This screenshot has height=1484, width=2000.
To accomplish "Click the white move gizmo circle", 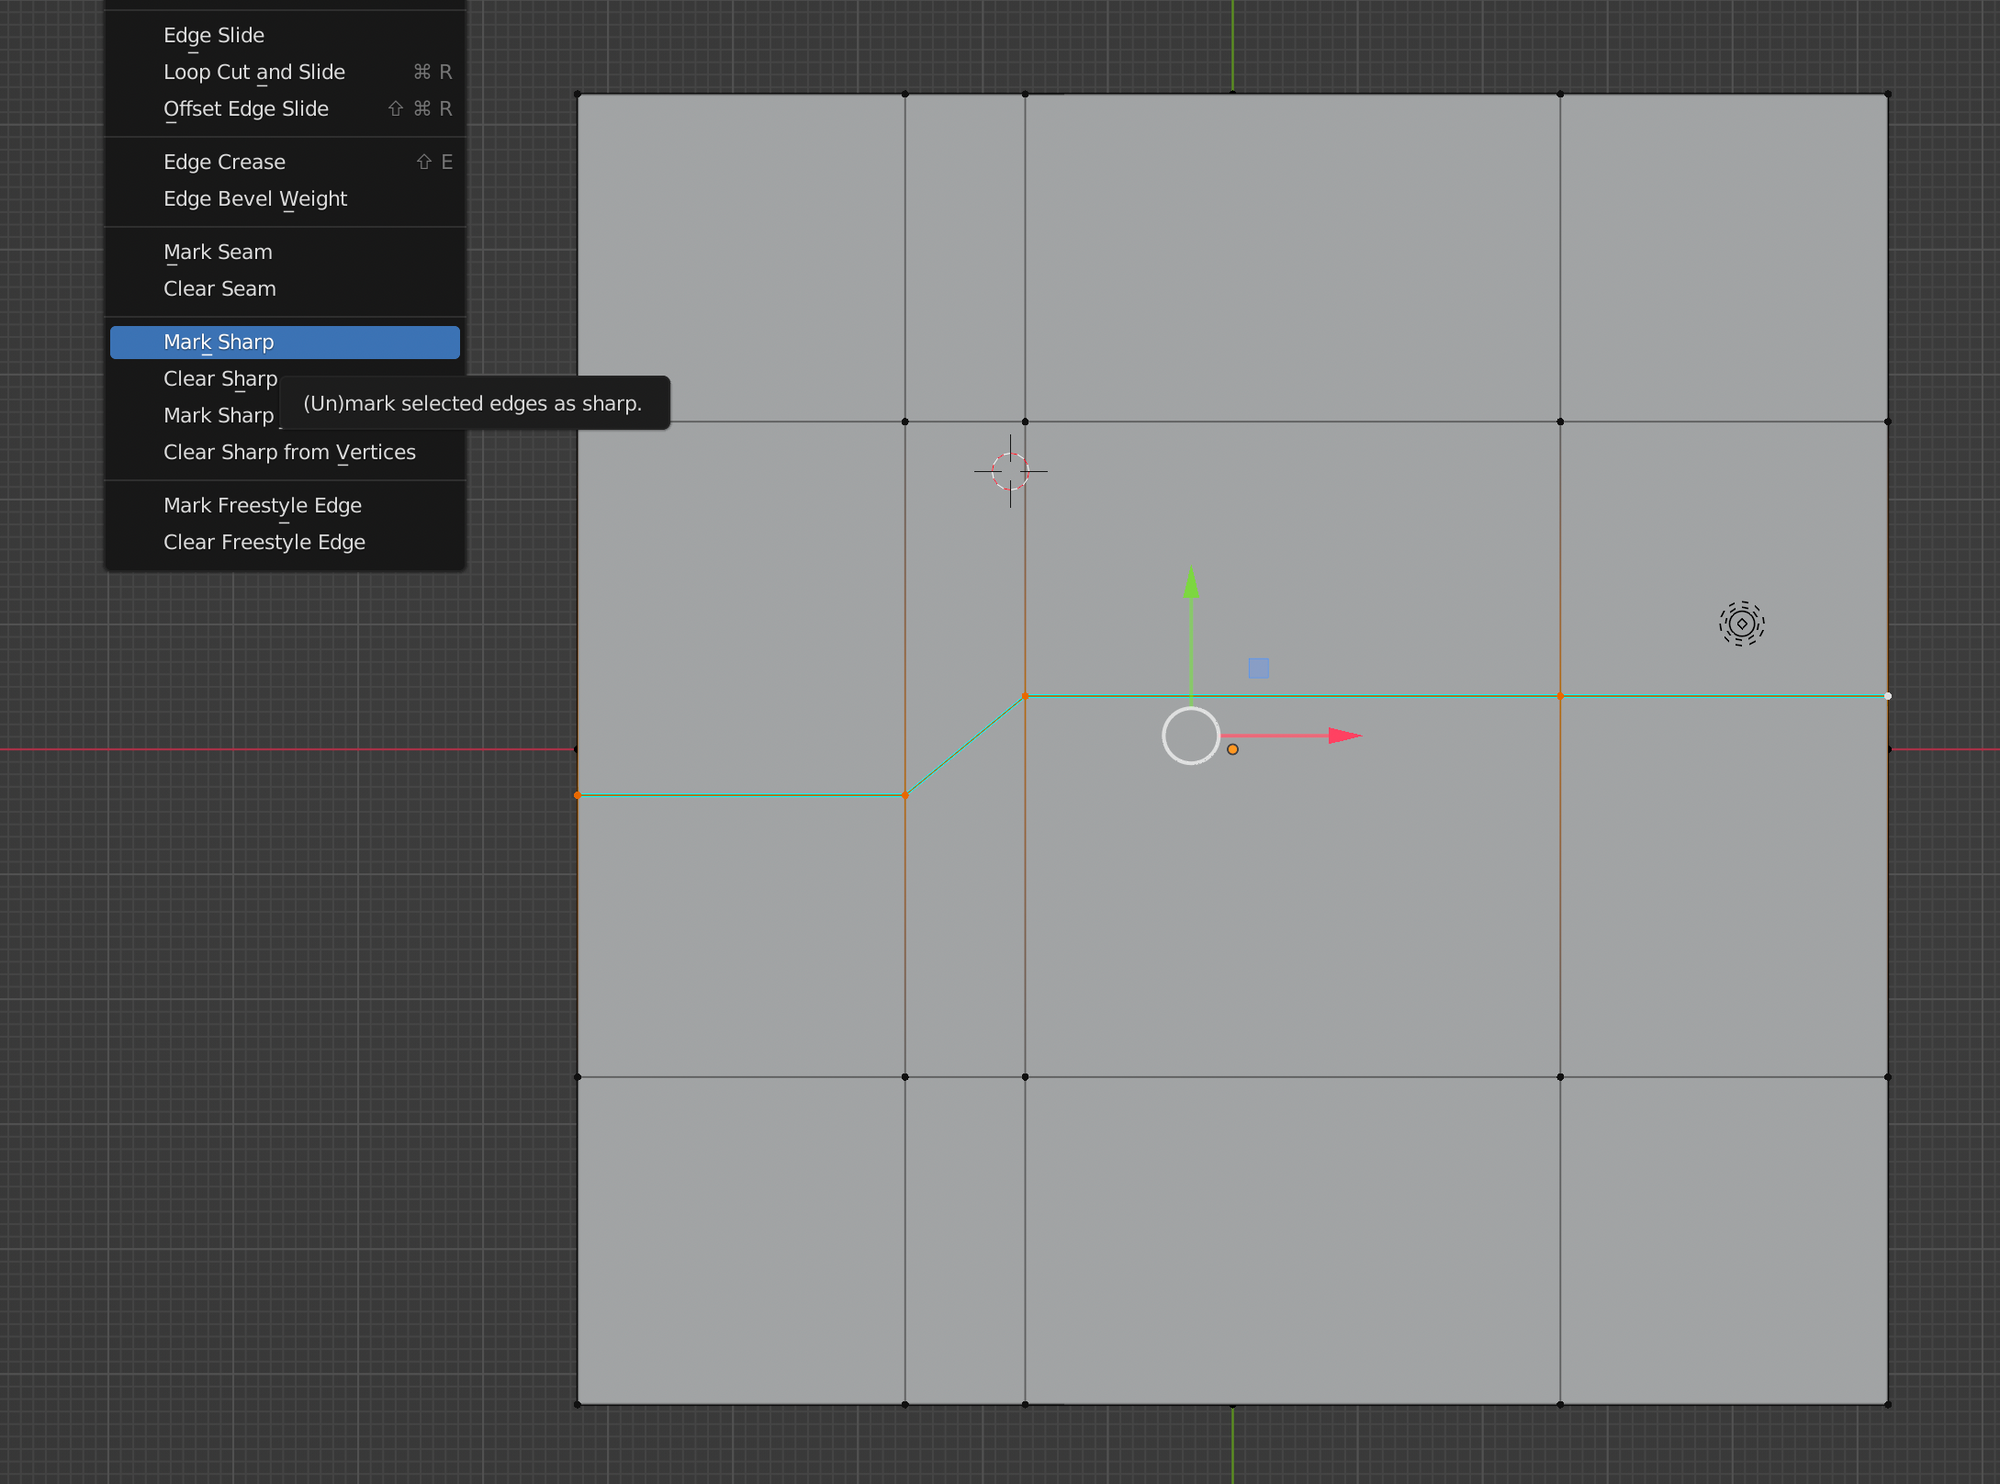I will pyautogui.click(x=1191, y=736).
